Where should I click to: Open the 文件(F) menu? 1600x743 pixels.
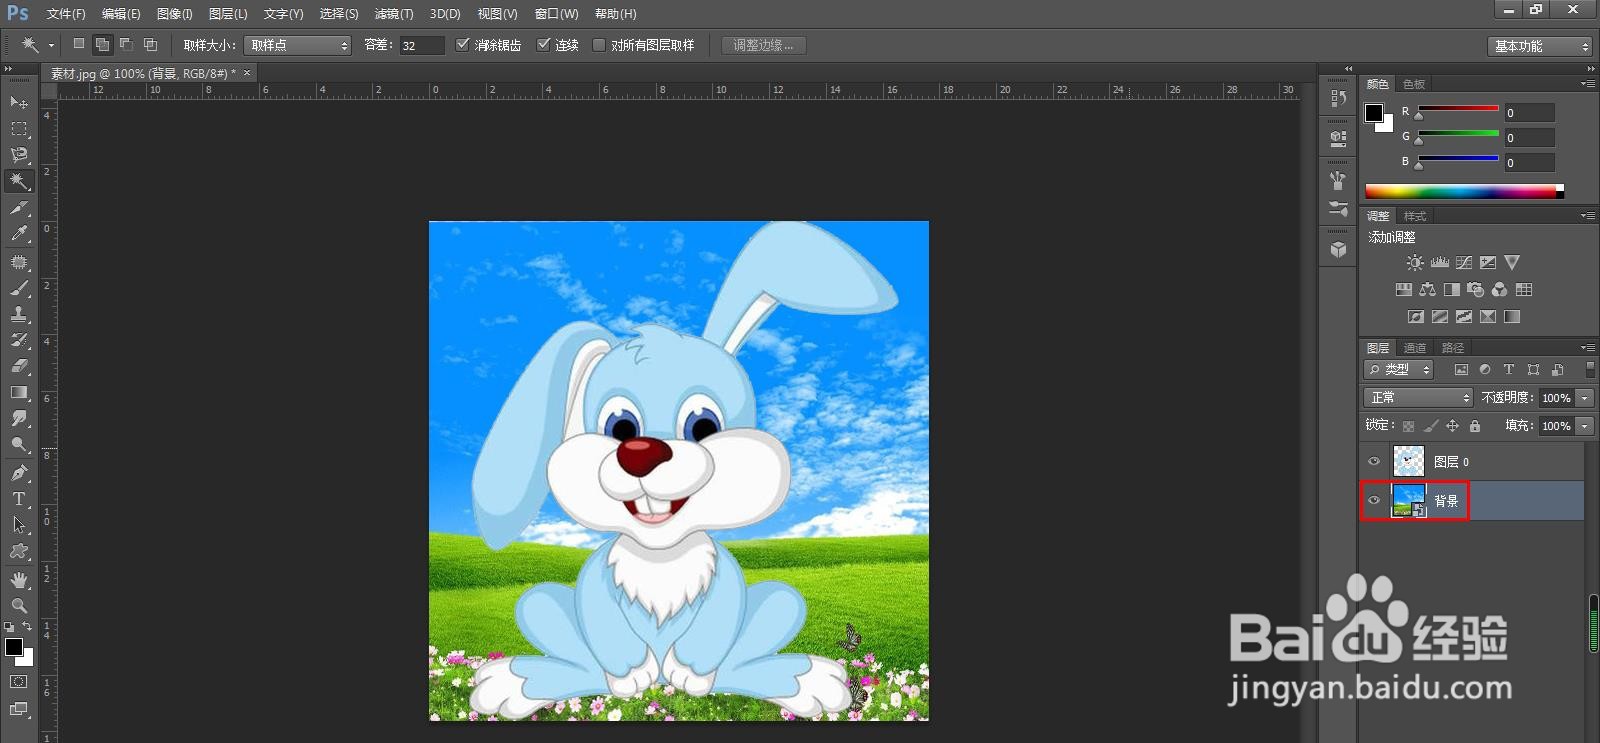pyautogui.click(x=66, y=14)
